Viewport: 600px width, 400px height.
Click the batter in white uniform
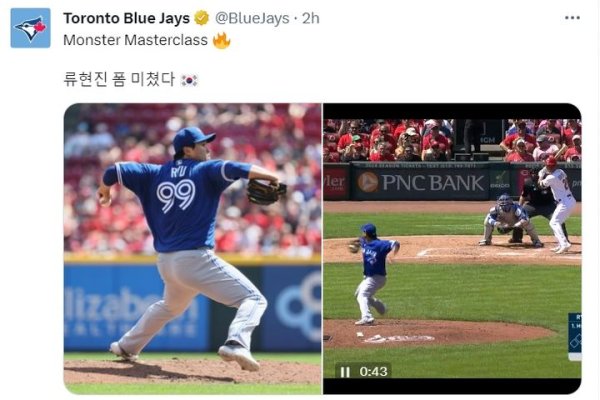[x=558, y=204]
